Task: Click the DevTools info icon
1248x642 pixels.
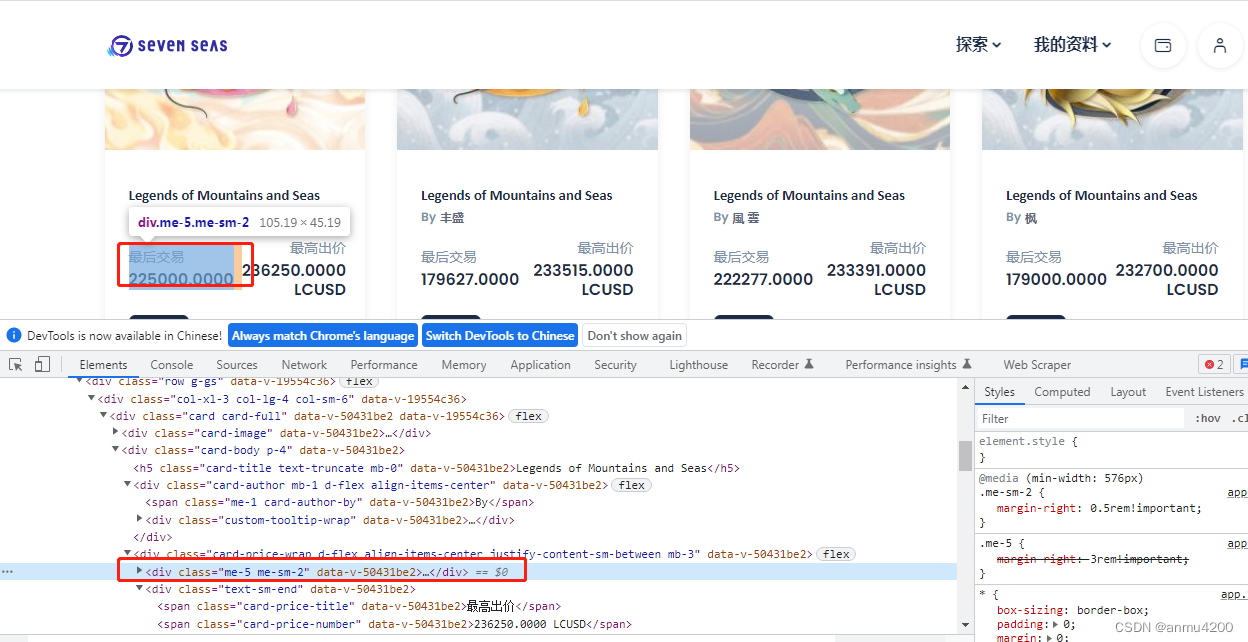Action: click(14, 336)
